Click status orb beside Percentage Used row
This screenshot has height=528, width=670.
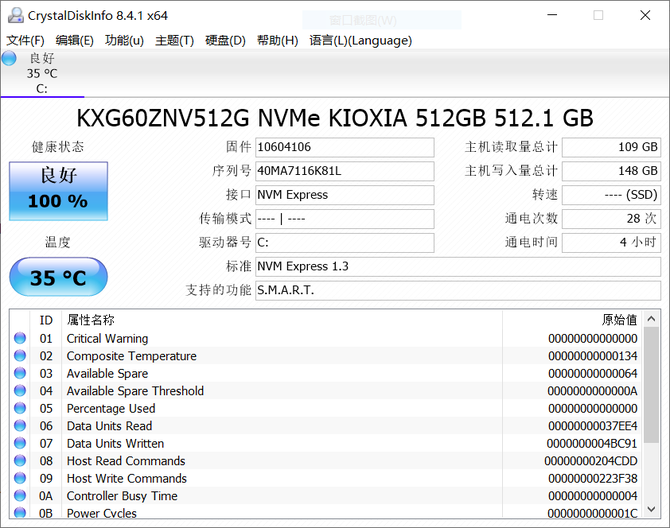point(20,409)
